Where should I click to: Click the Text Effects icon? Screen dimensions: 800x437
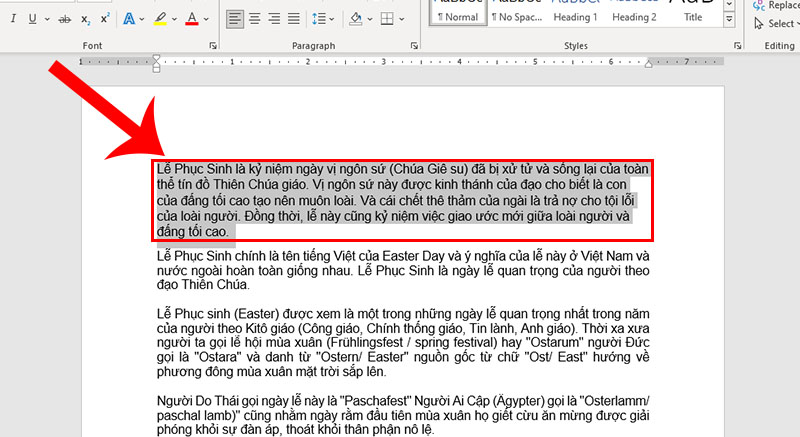coord(129,19)
